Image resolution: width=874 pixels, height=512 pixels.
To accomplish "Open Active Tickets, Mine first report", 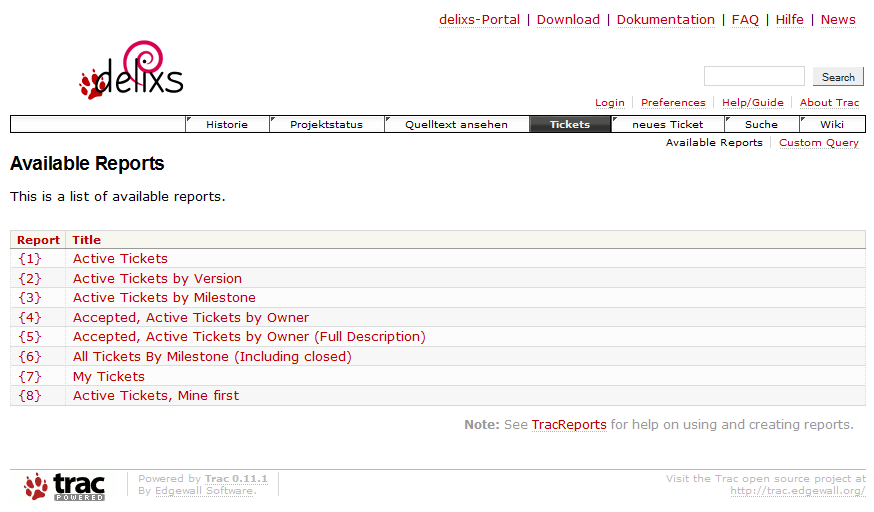I will coord(156,396).
